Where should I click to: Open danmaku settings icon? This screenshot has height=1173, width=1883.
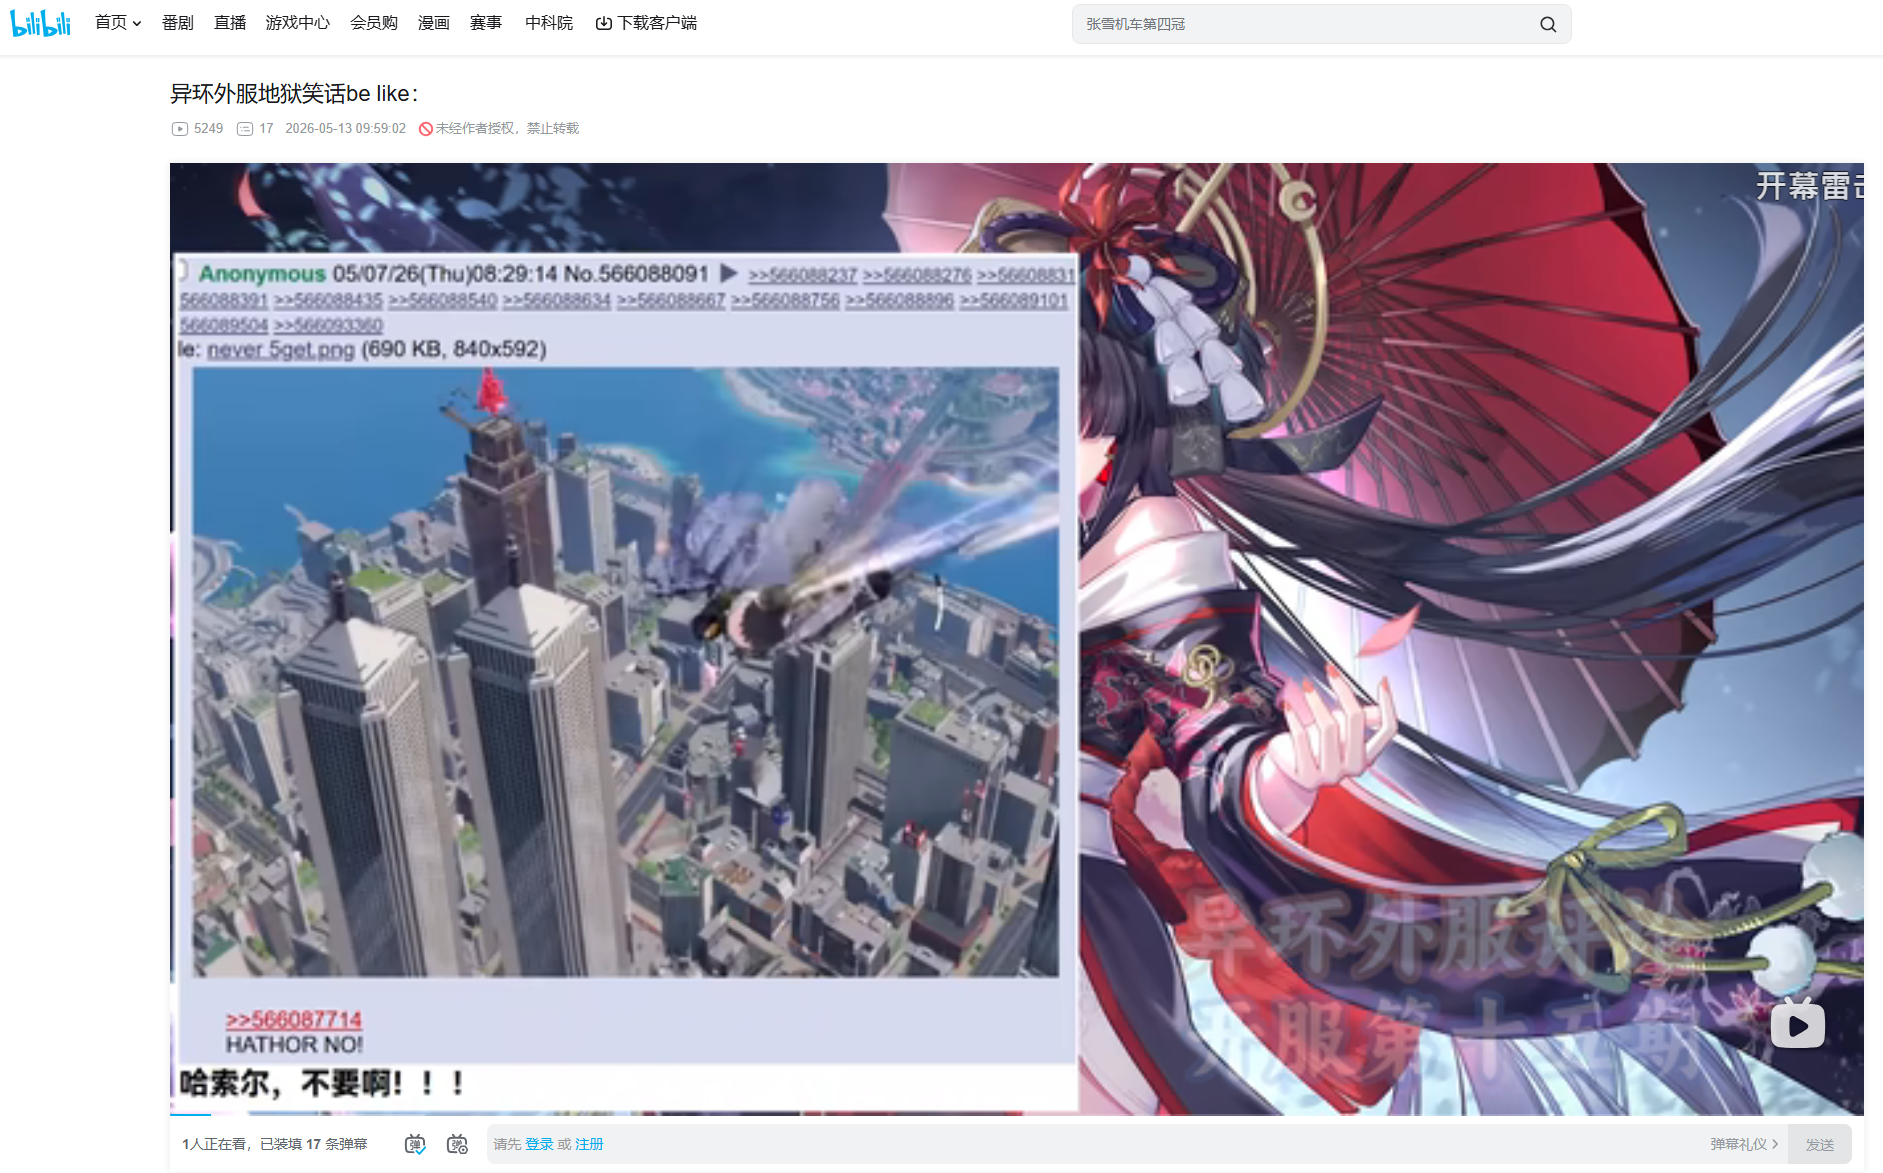click(457, 1144)
